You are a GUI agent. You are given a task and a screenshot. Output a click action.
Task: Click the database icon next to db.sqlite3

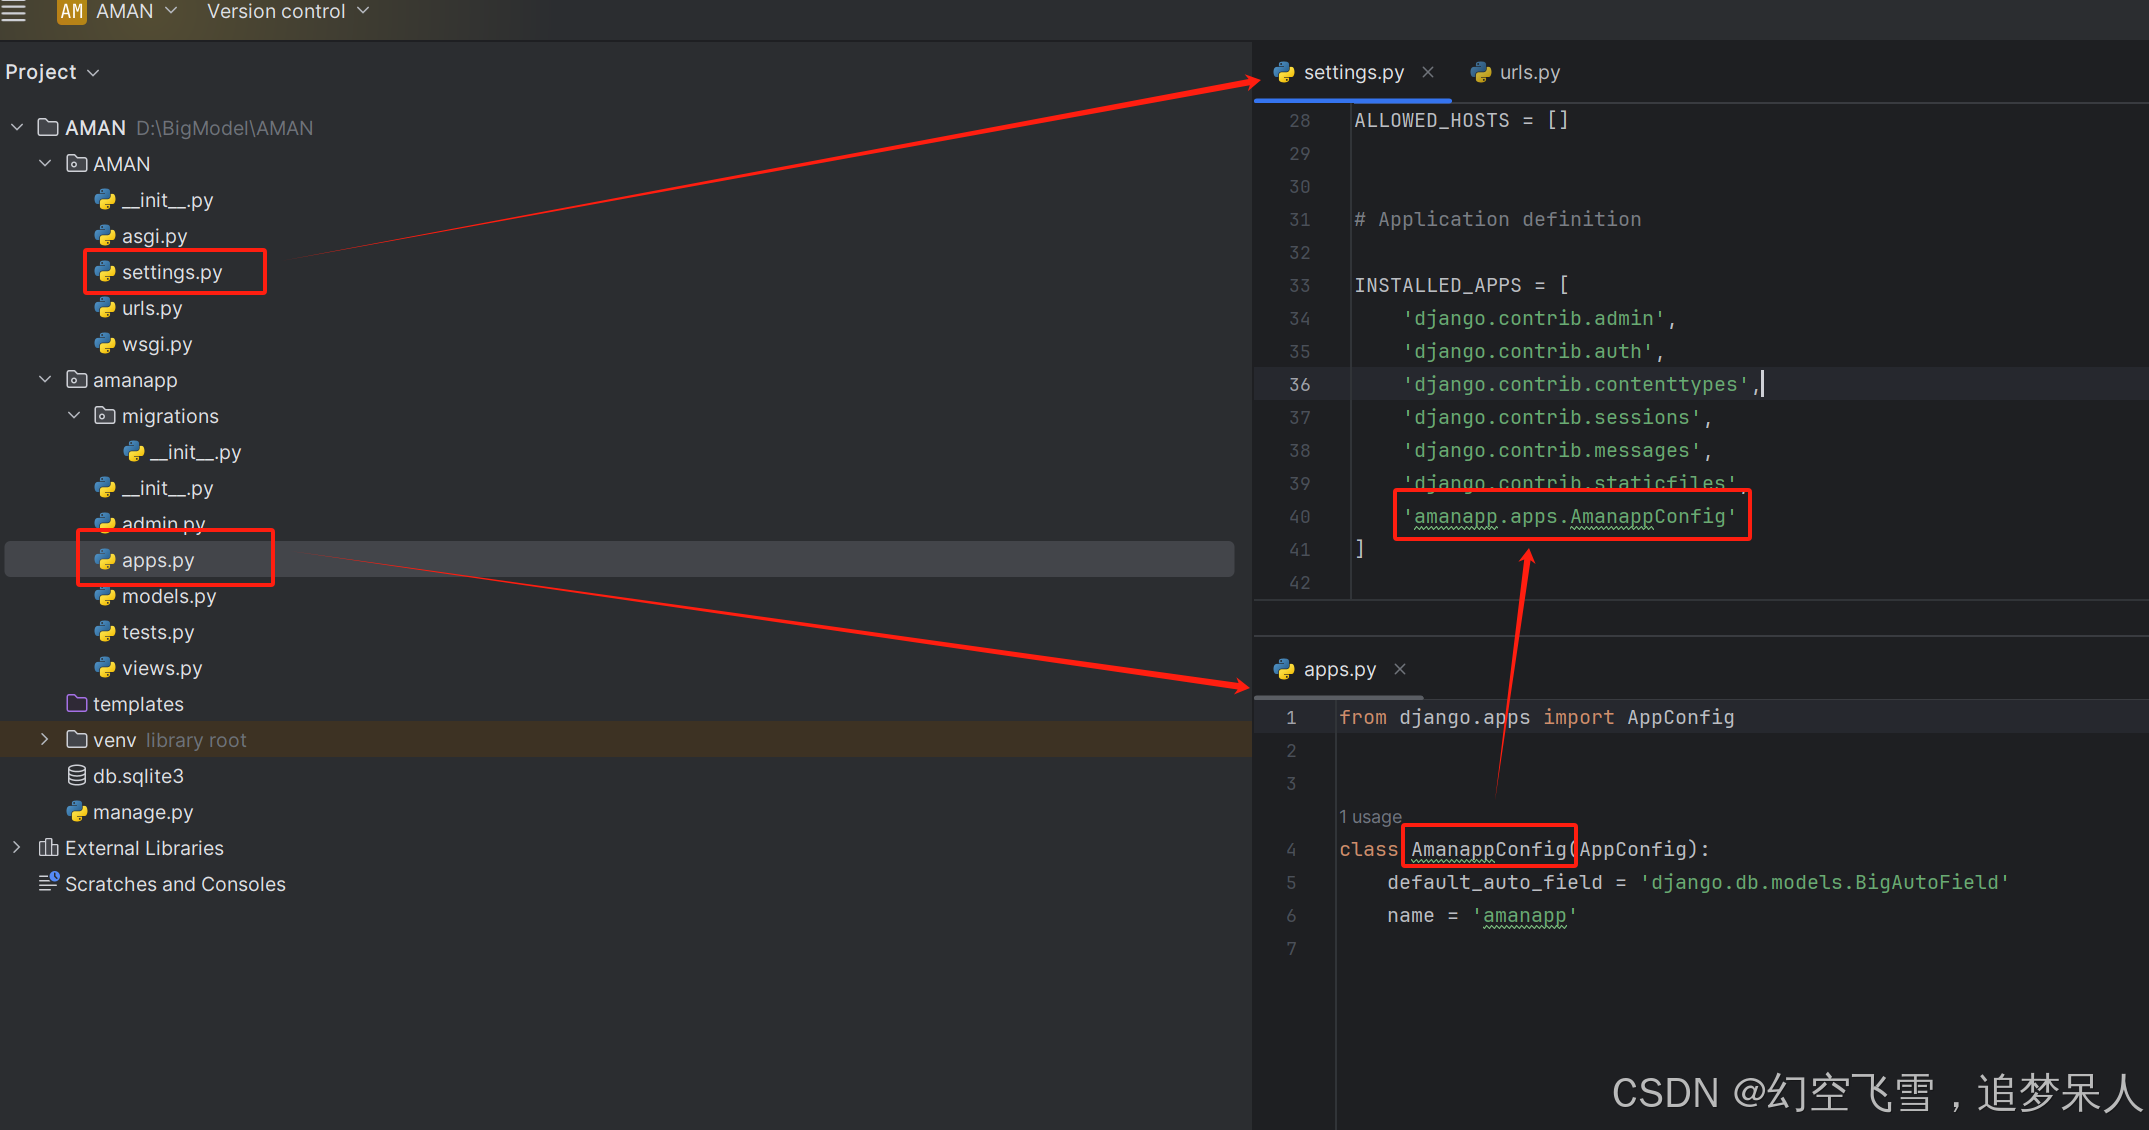[x=77, y=775]
